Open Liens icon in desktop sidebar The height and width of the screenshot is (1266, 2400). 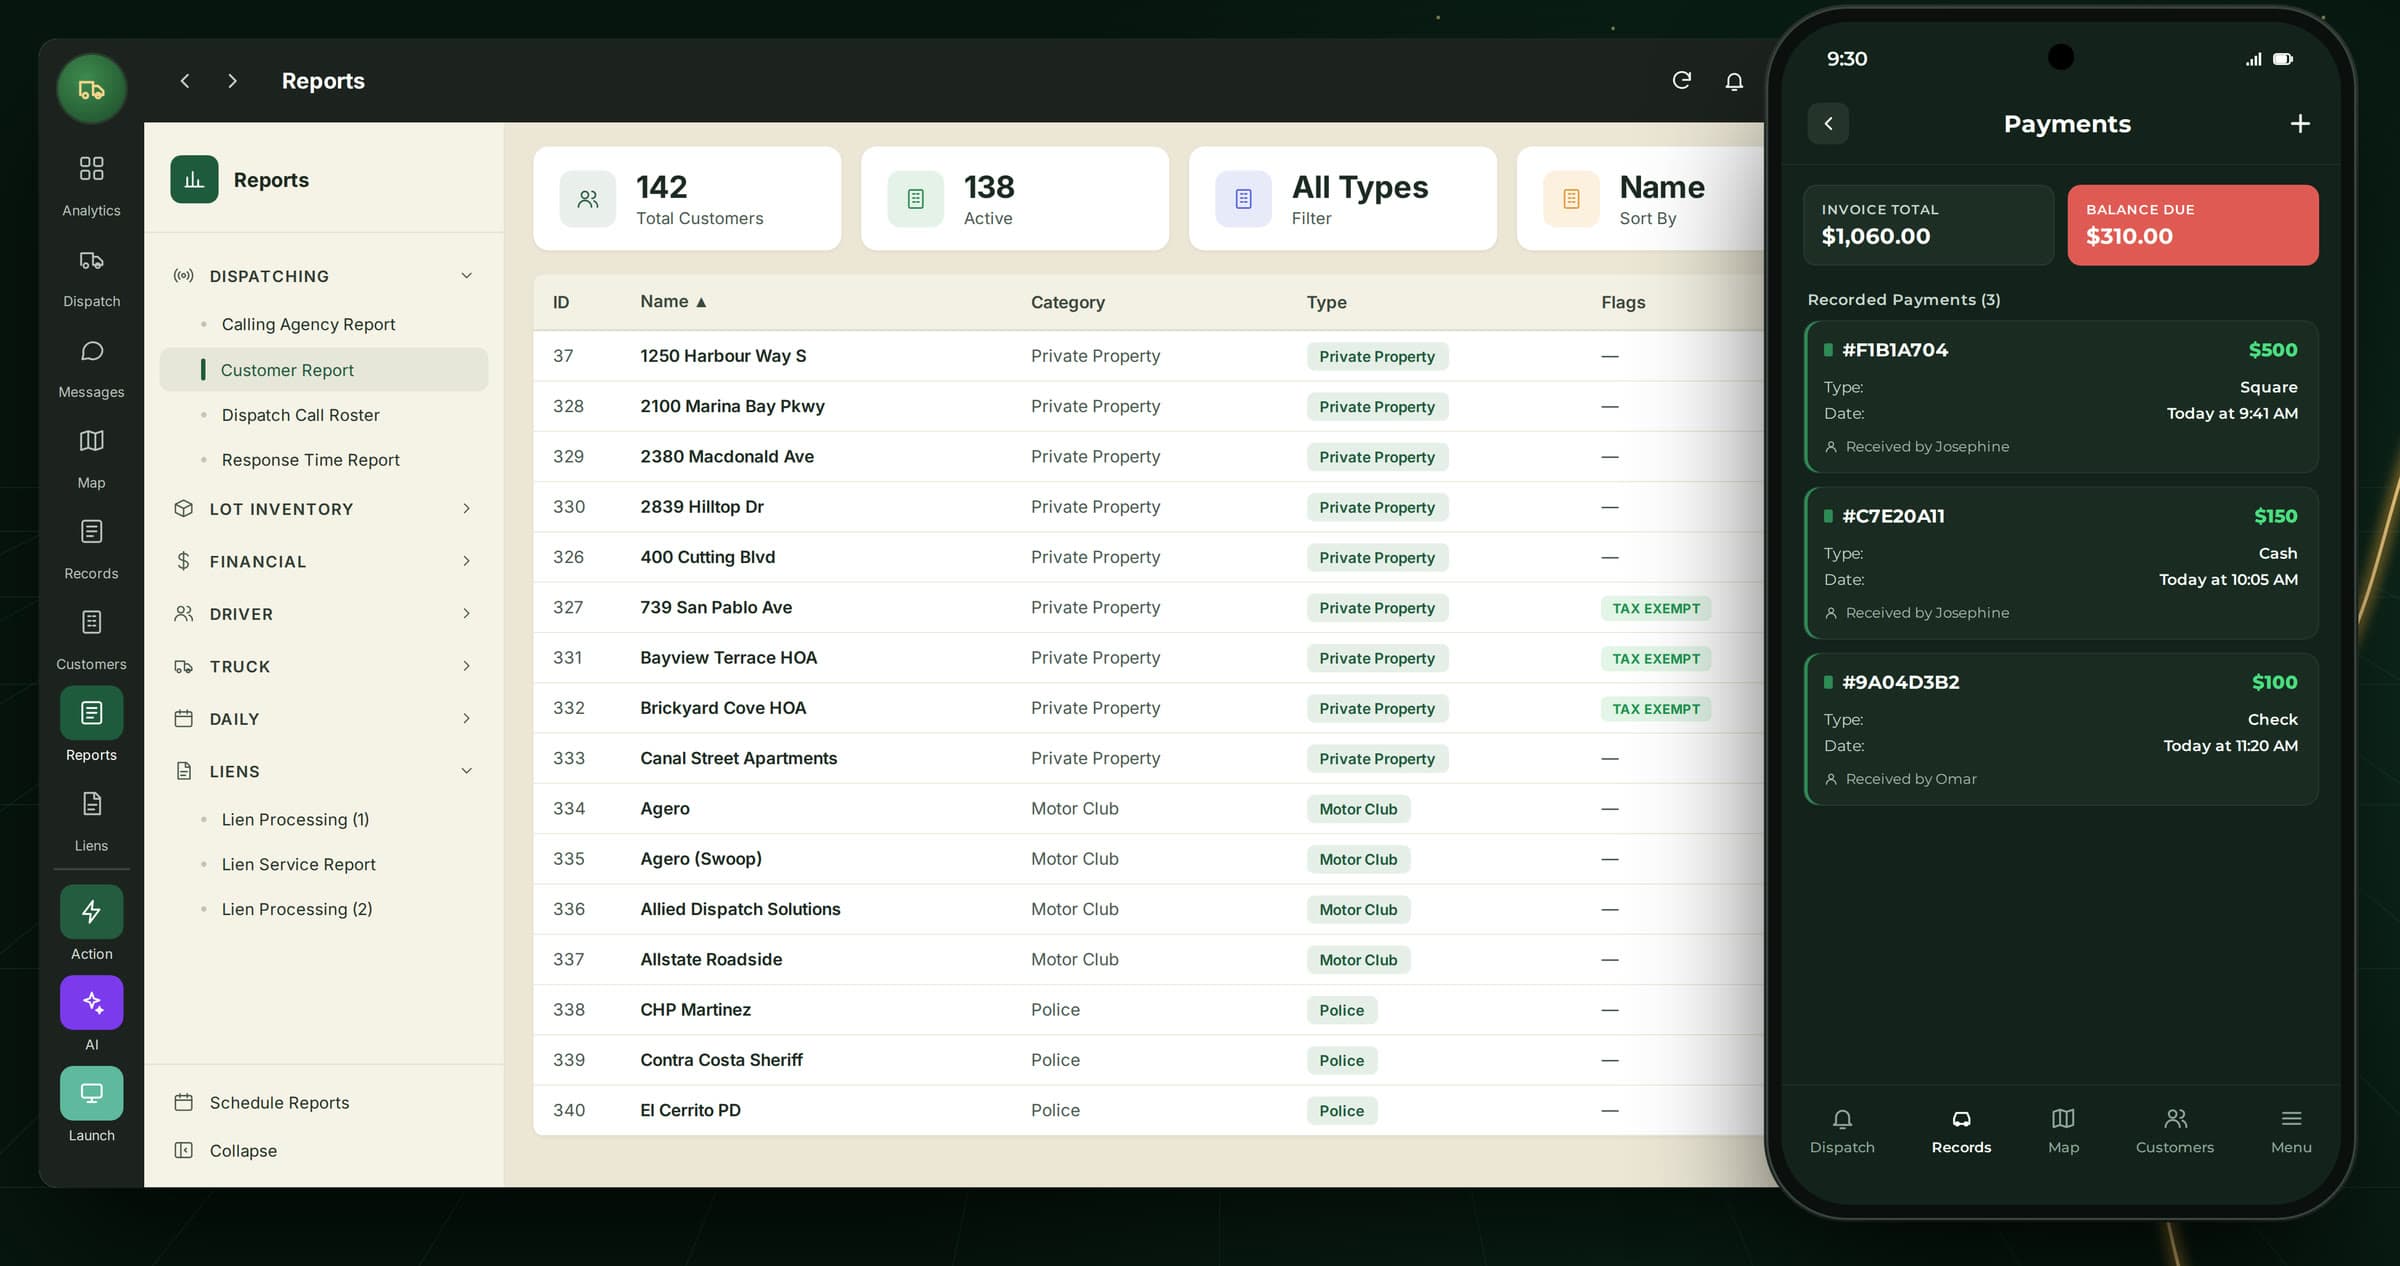(91, 820)
